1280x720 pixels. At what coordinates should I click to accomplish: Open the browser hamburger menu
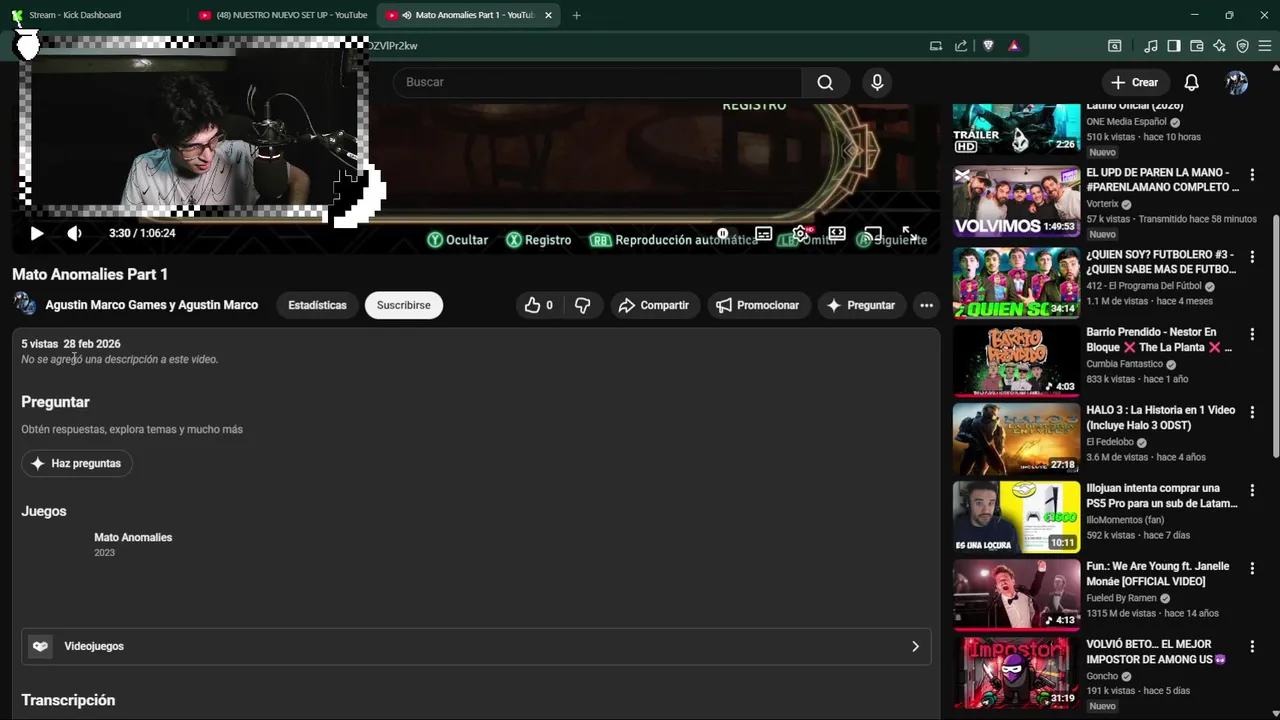(1266, 46)
